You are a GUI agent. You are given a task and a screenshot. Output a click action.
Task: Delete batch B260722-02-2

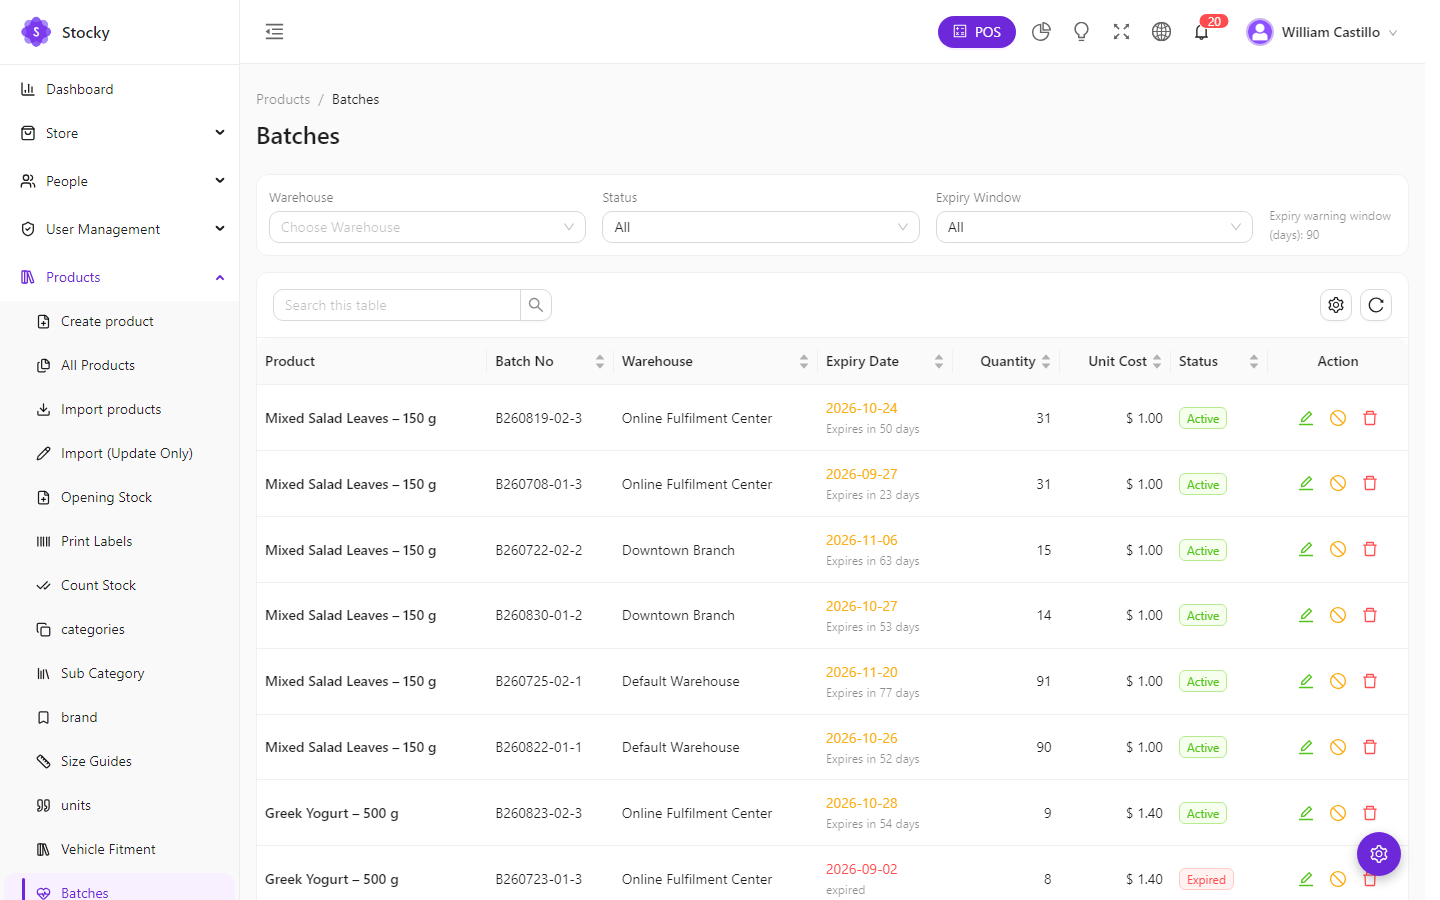pyautogui.click(x=1370, y=550)
